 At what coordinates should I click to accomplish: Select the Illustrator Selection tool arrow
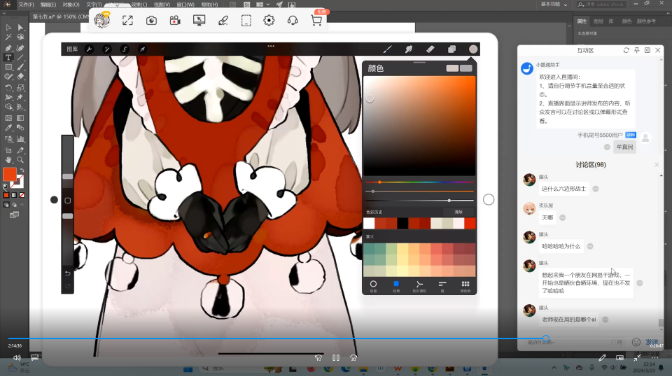tap(8, 27)
